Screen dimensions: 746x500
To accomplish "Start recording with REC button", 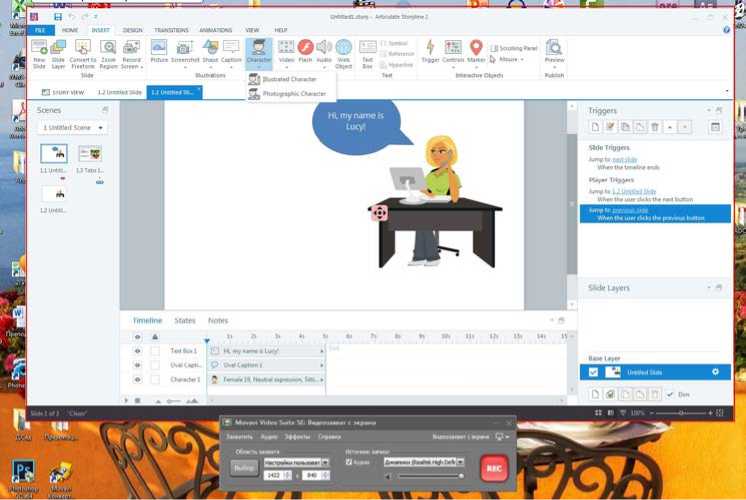I will click(494, 468).
